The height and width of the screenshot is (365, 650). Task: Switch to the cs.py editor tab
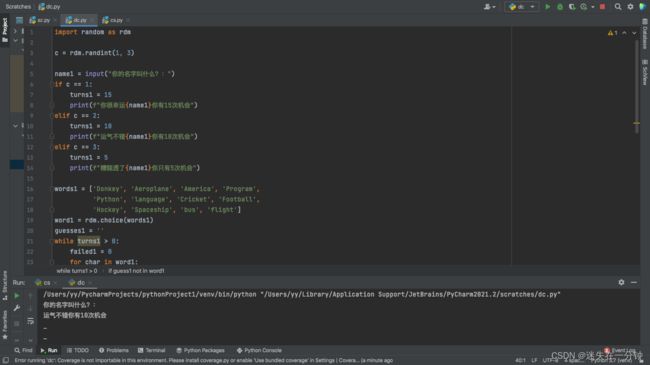tap(115, 20)
